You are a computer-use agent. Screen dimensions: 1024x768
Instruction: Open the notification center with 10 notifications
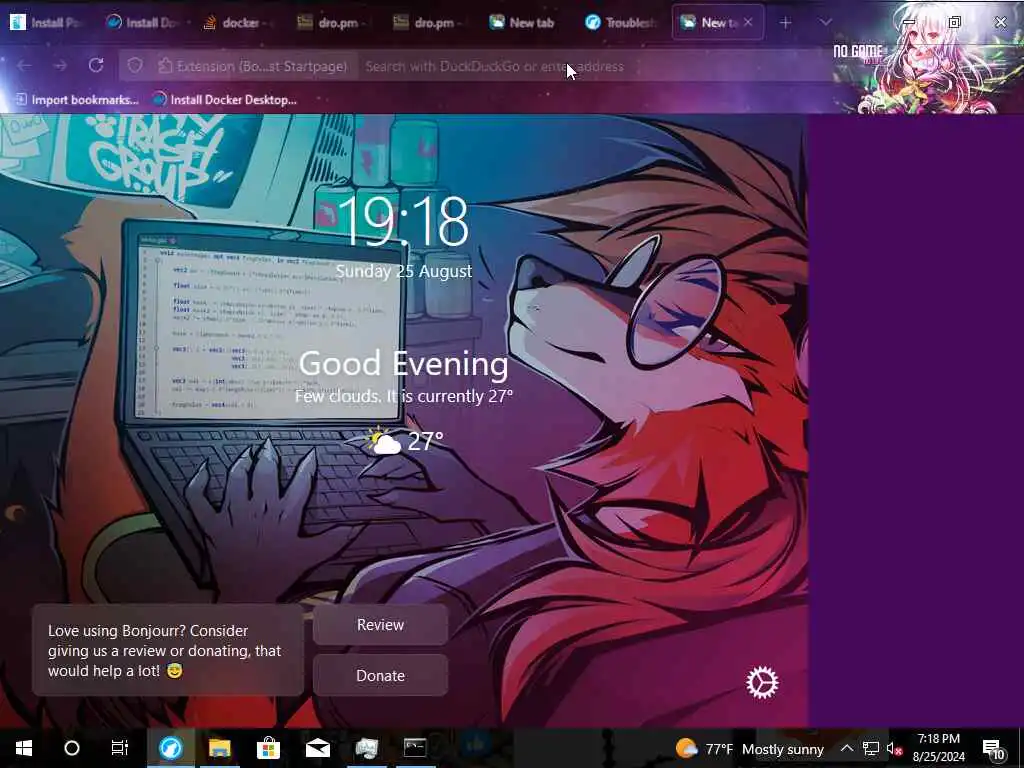(994, 748)
